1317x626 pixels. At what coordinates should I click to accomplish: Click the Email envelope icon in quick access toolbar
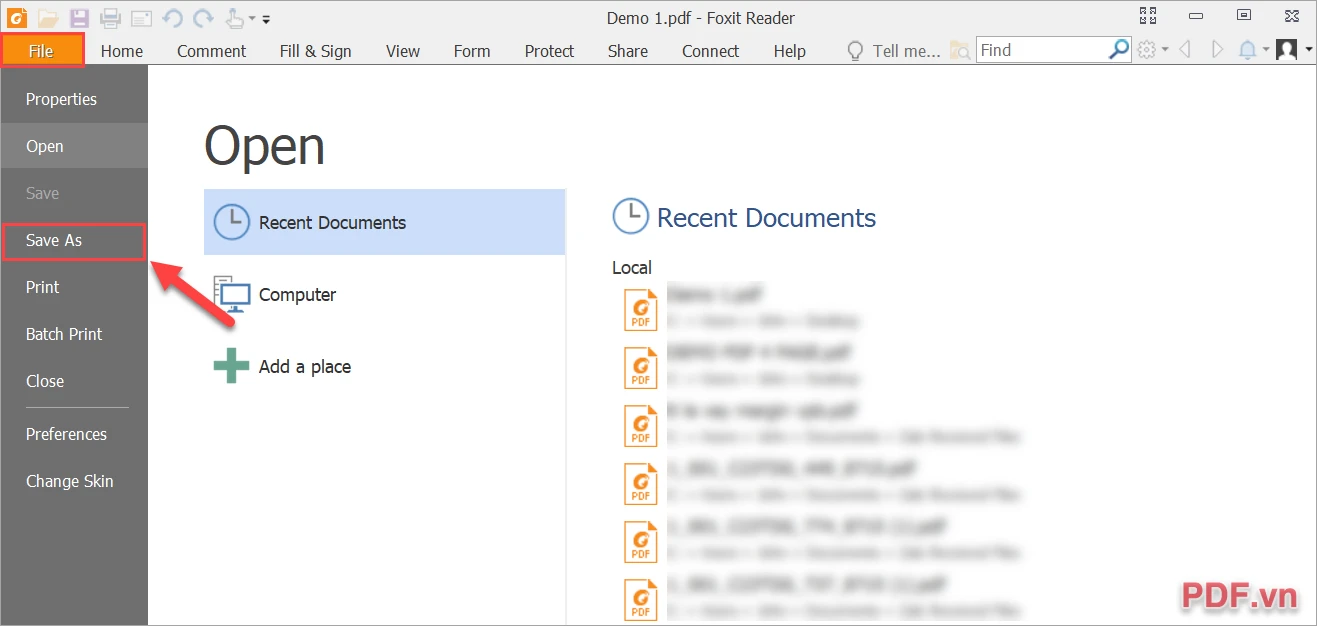point(141,18)
